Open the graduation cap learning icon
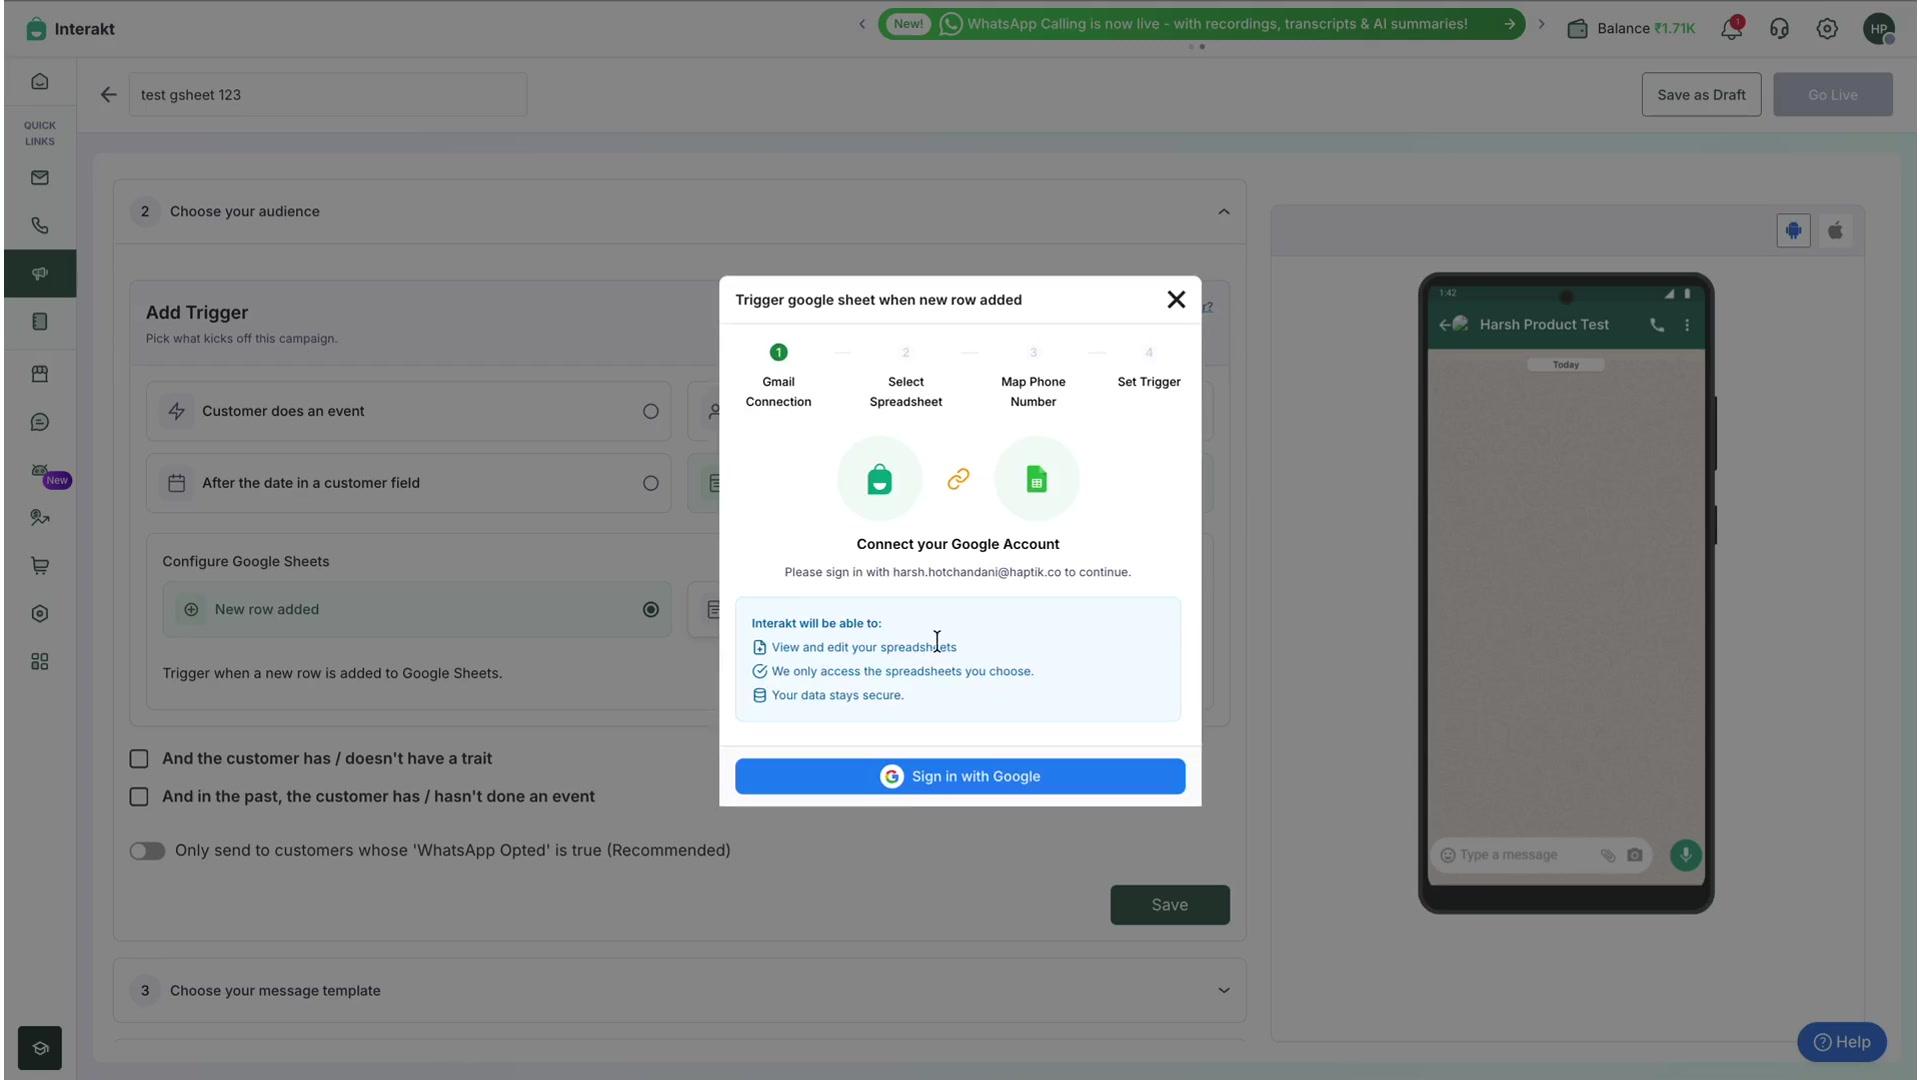Image resolution: width=1920 pixels, height=1080 pixels. click(x=40, y=1048)
